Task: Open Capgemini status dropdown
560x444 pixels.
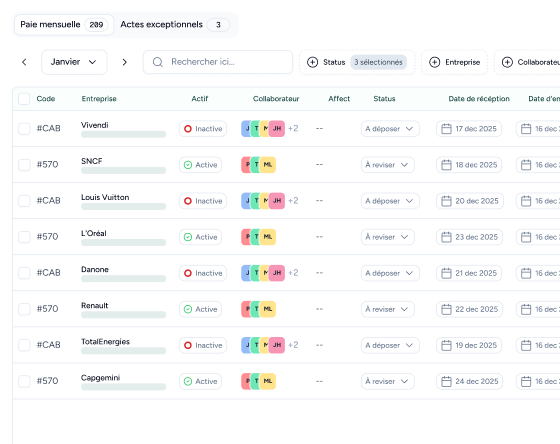Action: tap(388, 381)
